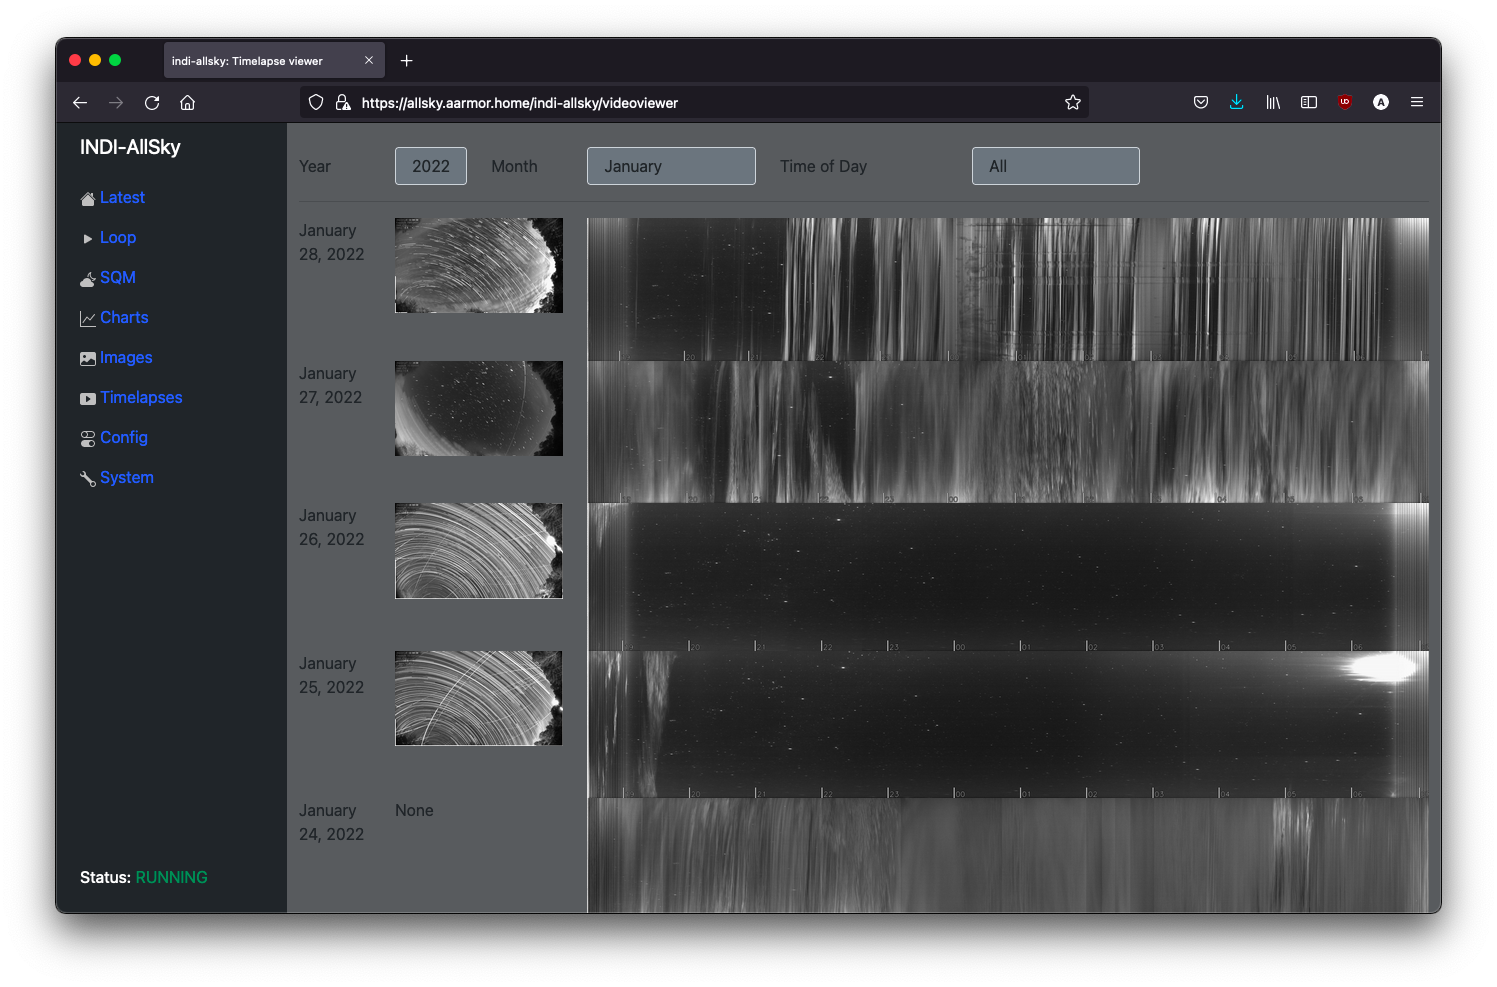Open the January 28 star trail thumbnail
This screenshot has height=987, width=1497.
click(479, 265)
